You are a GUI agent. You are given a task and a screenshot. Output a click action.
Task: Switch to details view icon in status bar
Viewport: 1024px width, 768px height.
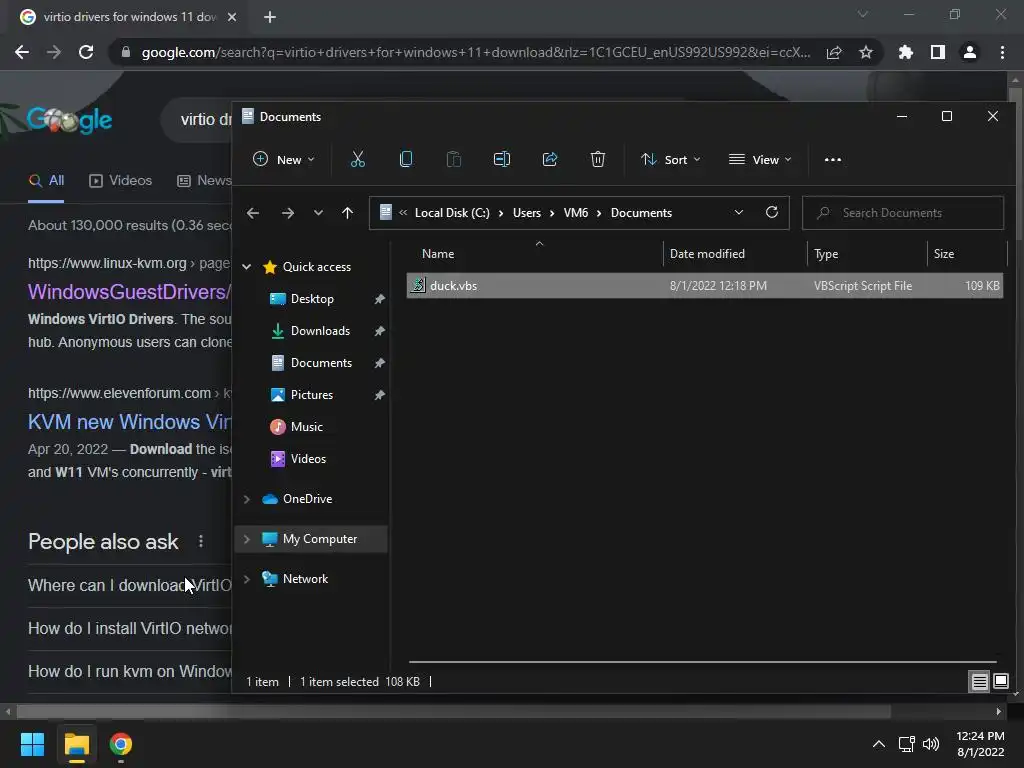coord(979,682)
